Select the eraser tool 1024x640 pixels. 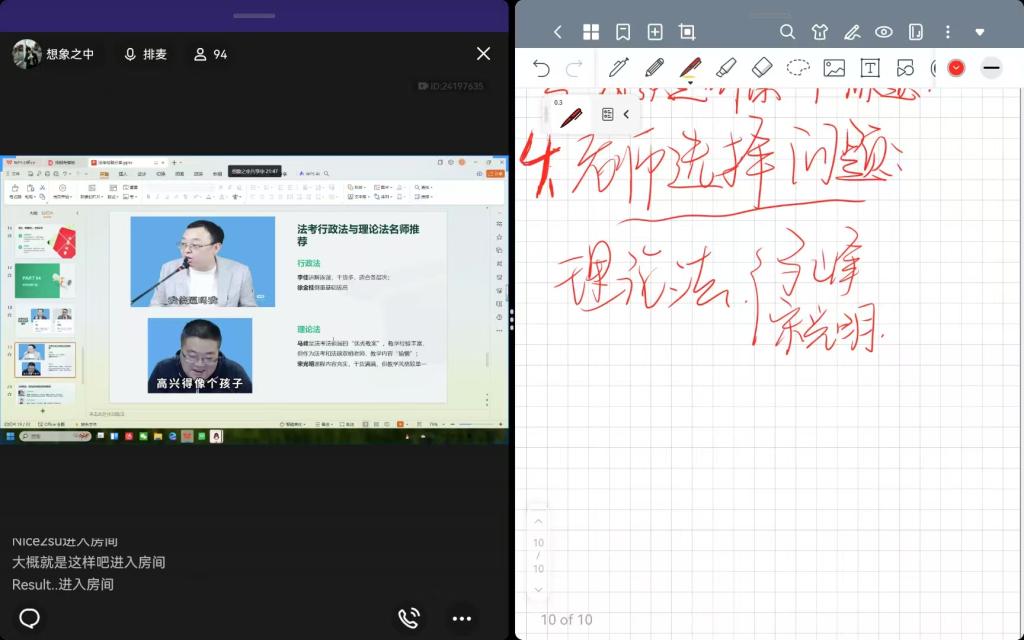pyautogui.click(x=762, y=68)
